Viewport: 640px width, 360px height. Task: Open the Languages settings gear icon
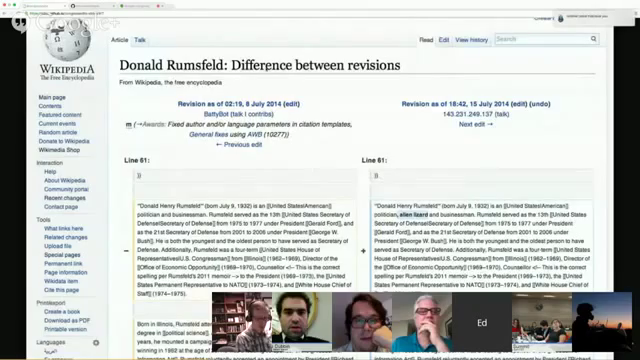coord(96,342)
